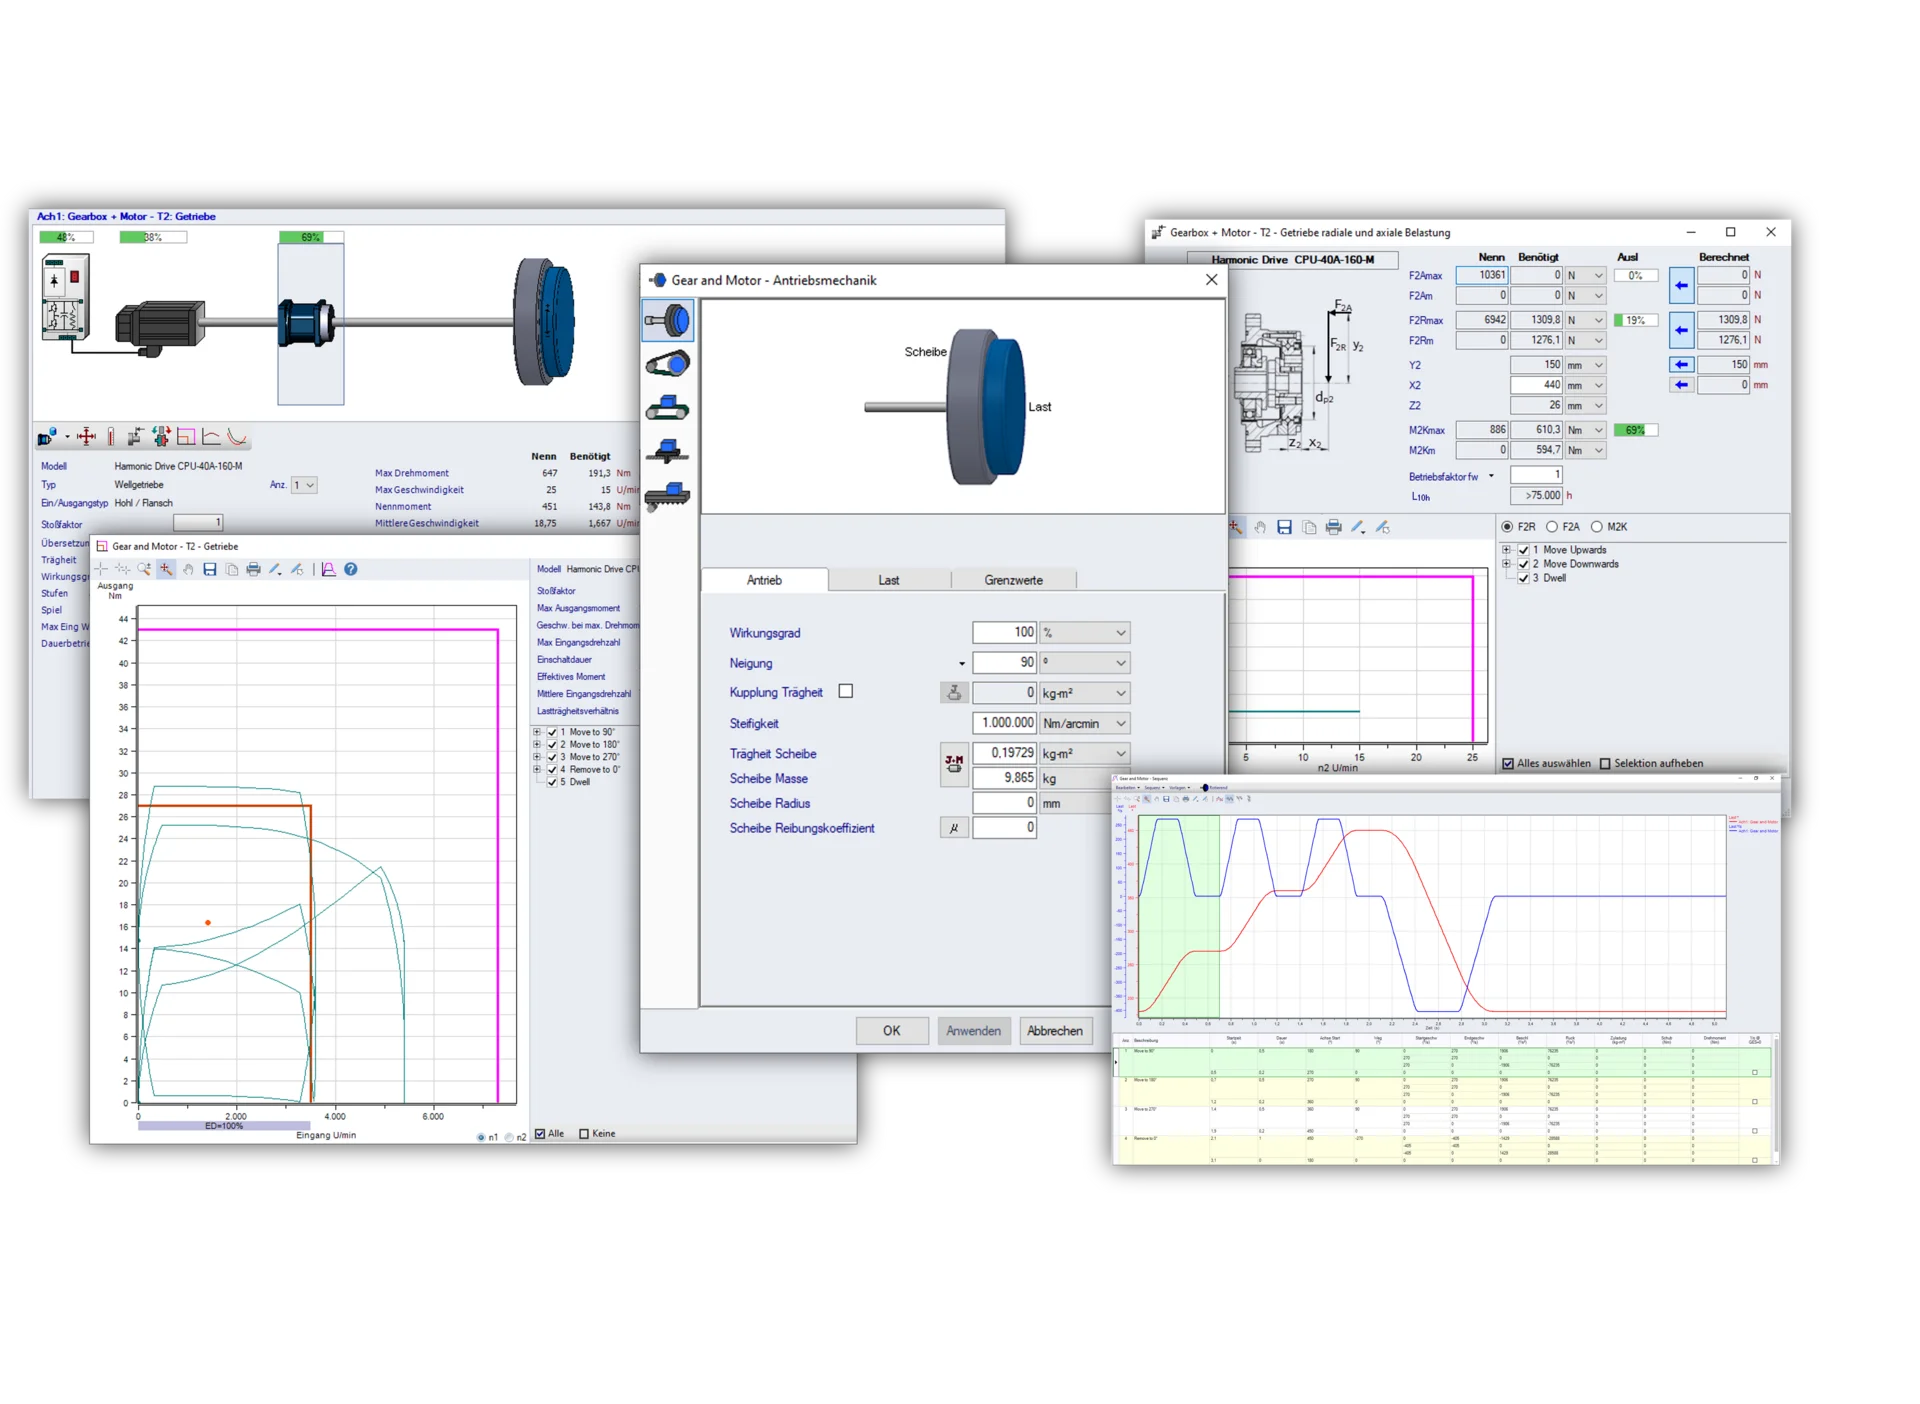Click the 69% utilization bar above gearbox
The width and height of the screenshot is (1920, 1404).
(x=311, y=238)
